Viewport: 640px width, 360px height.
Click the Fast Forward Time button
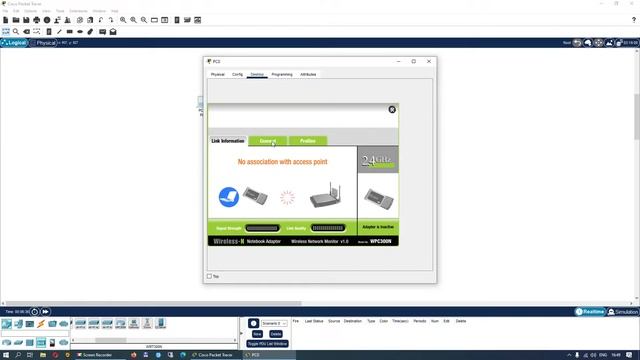[x=45, y=312]
